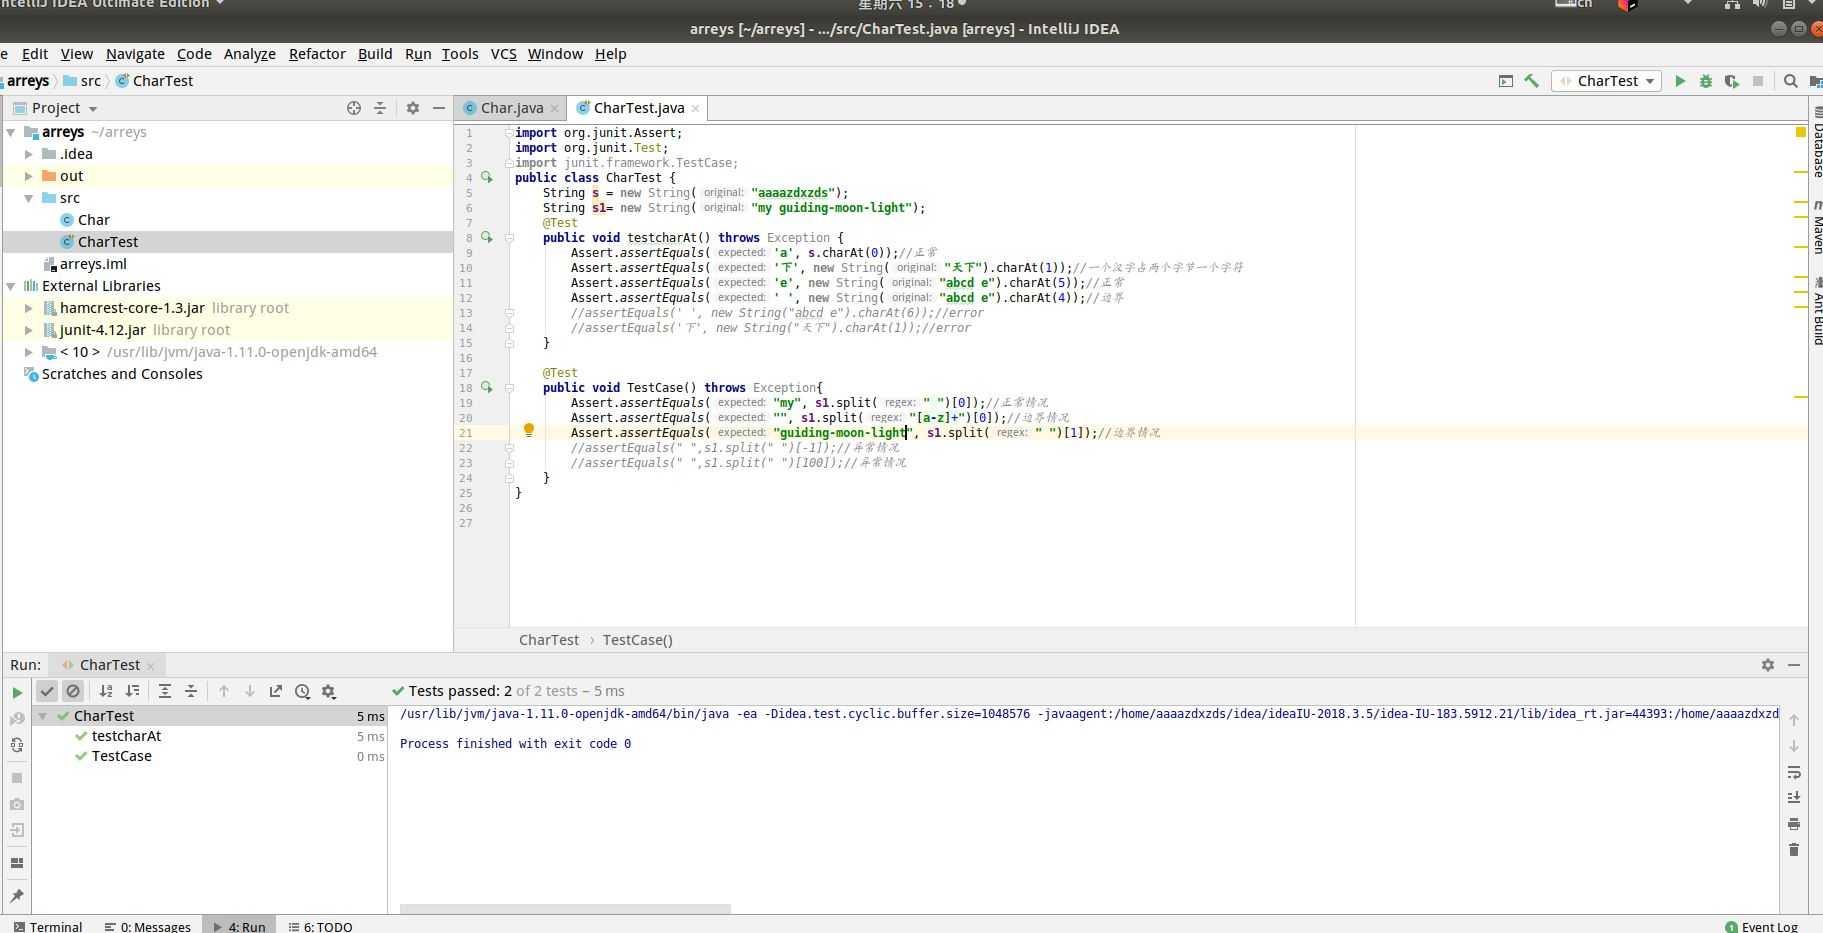This screenshot has width=1823, height=933.
Task: Print the console output
Action: point(1794,824)
